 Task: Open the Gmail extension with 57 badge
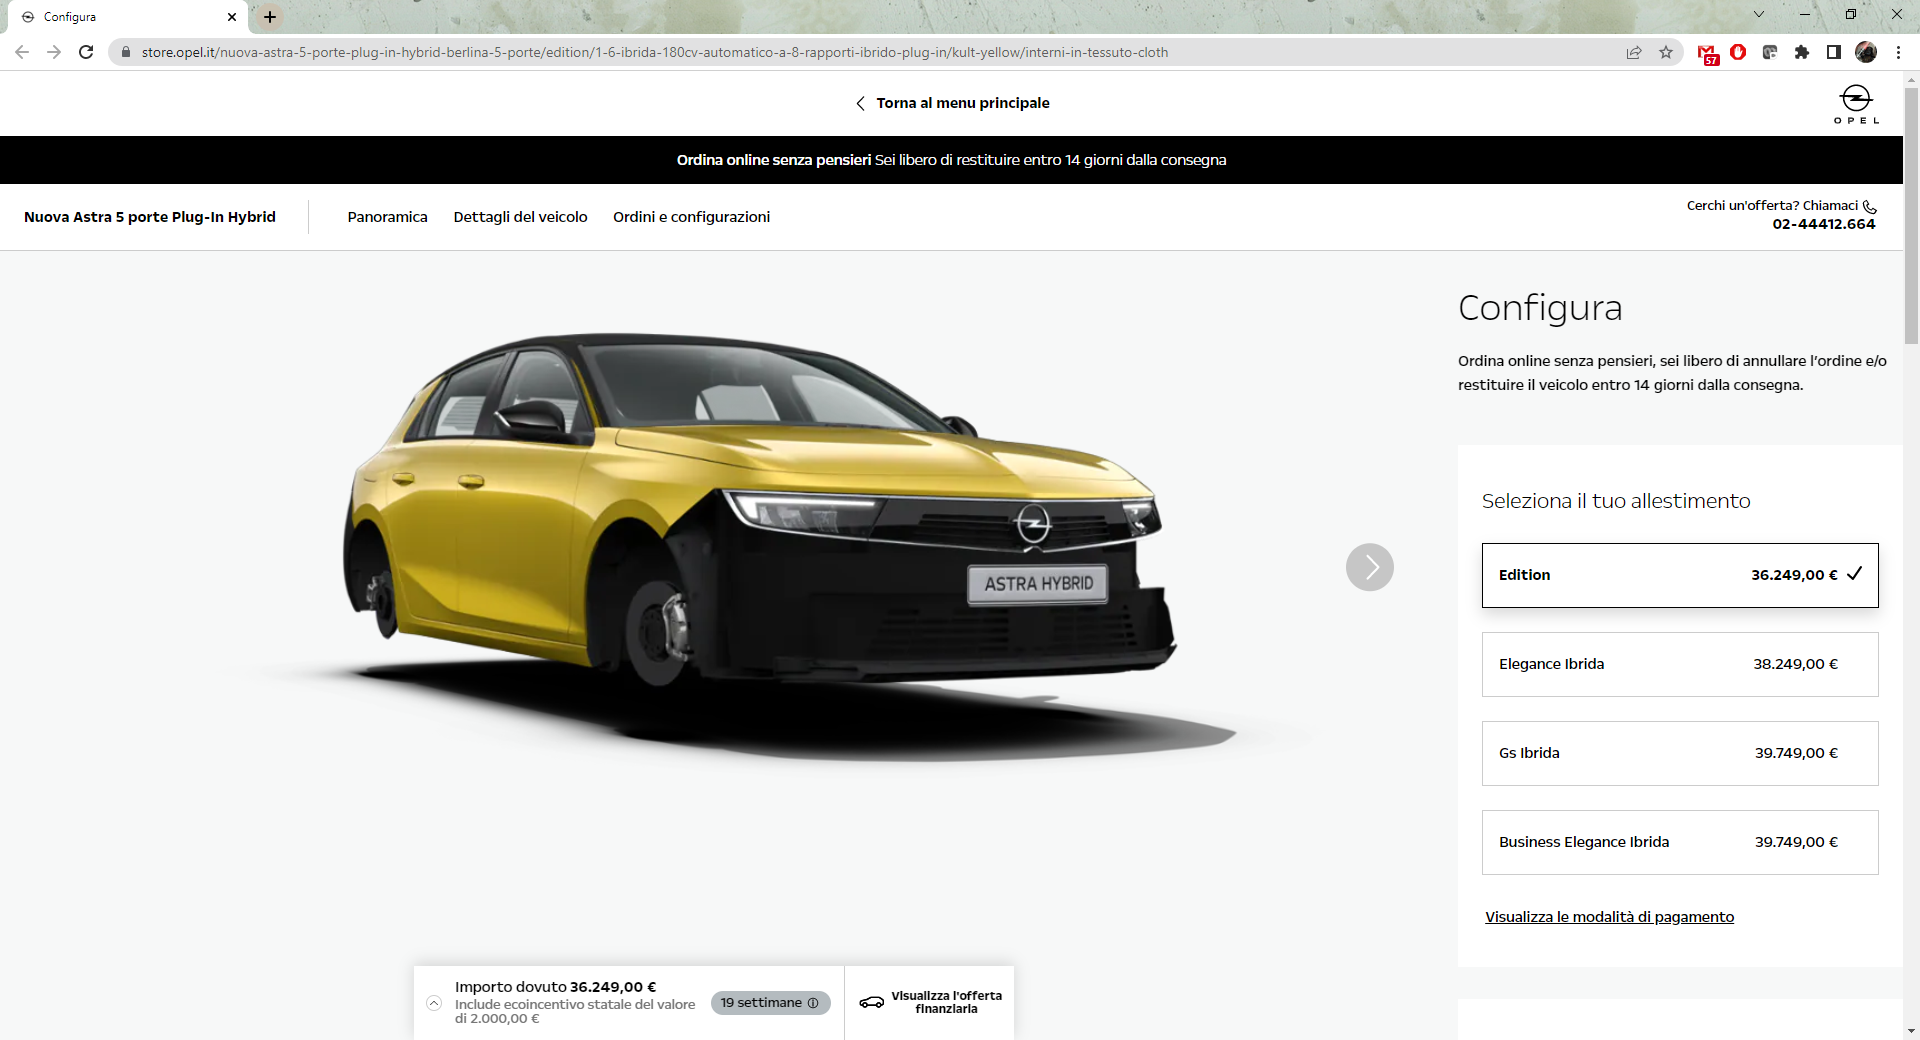coord(1708,54)
